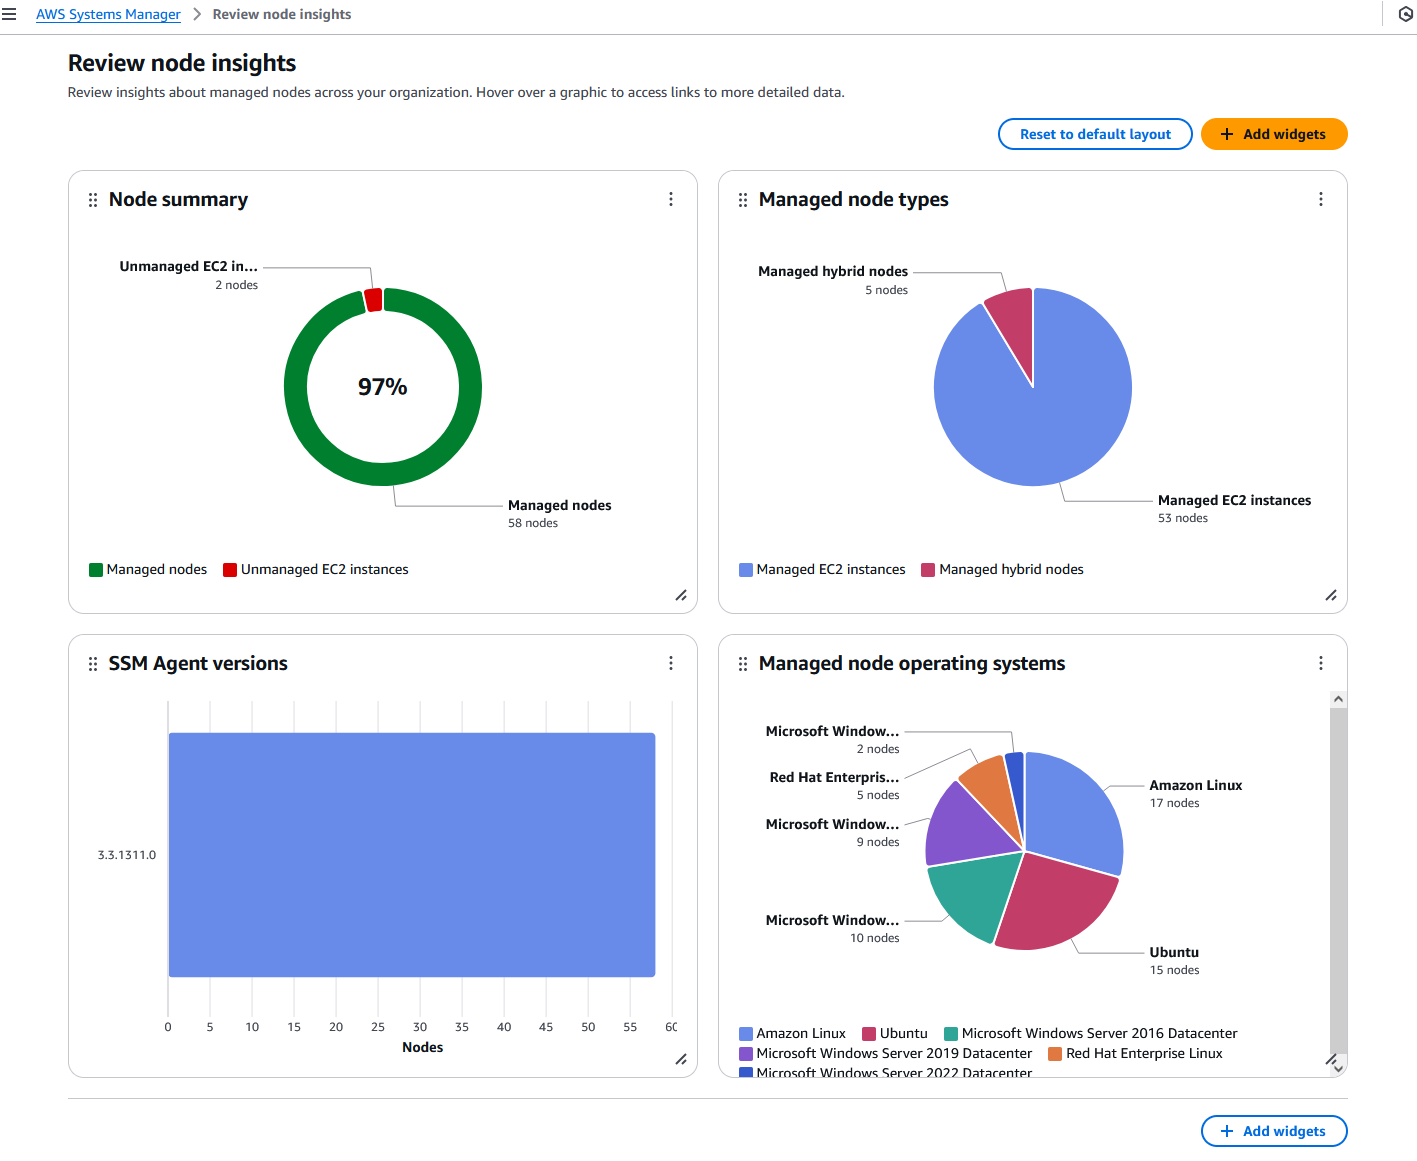This screenshot has width=1417, height=1161.
Task: Click the top-right hexagon settings icon
Action: click(1405, 14)
